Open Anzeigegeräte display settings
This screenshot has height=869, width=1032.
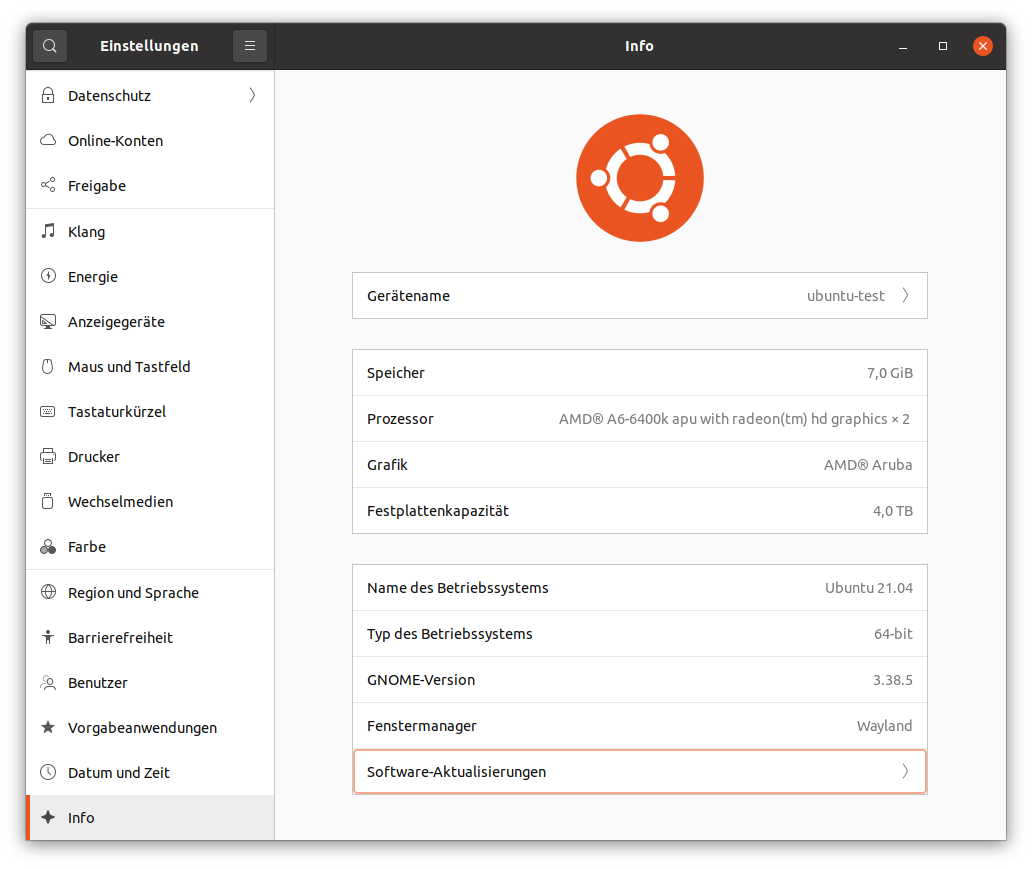click(x=150, y=321)
